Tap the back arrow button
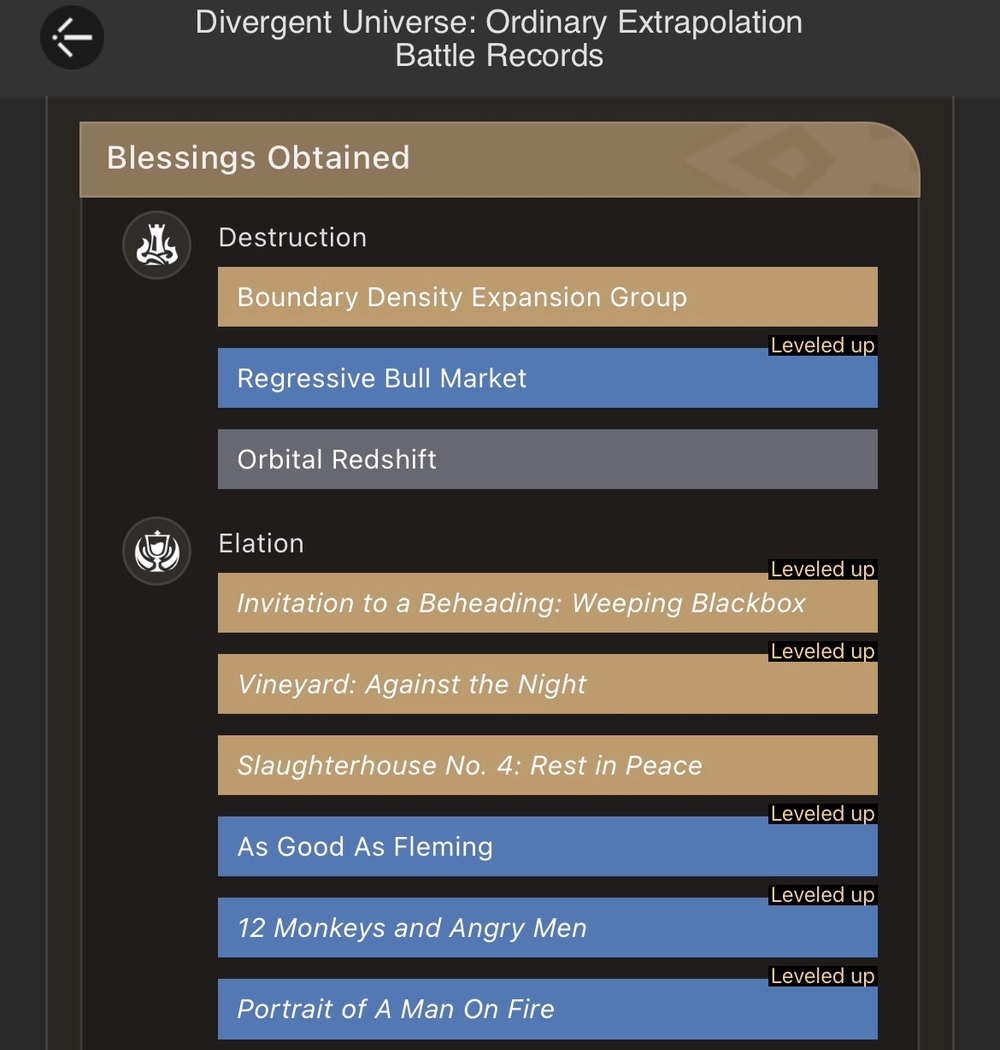The width and height of the screenshot is (1000, 1050). click(71, 38)
